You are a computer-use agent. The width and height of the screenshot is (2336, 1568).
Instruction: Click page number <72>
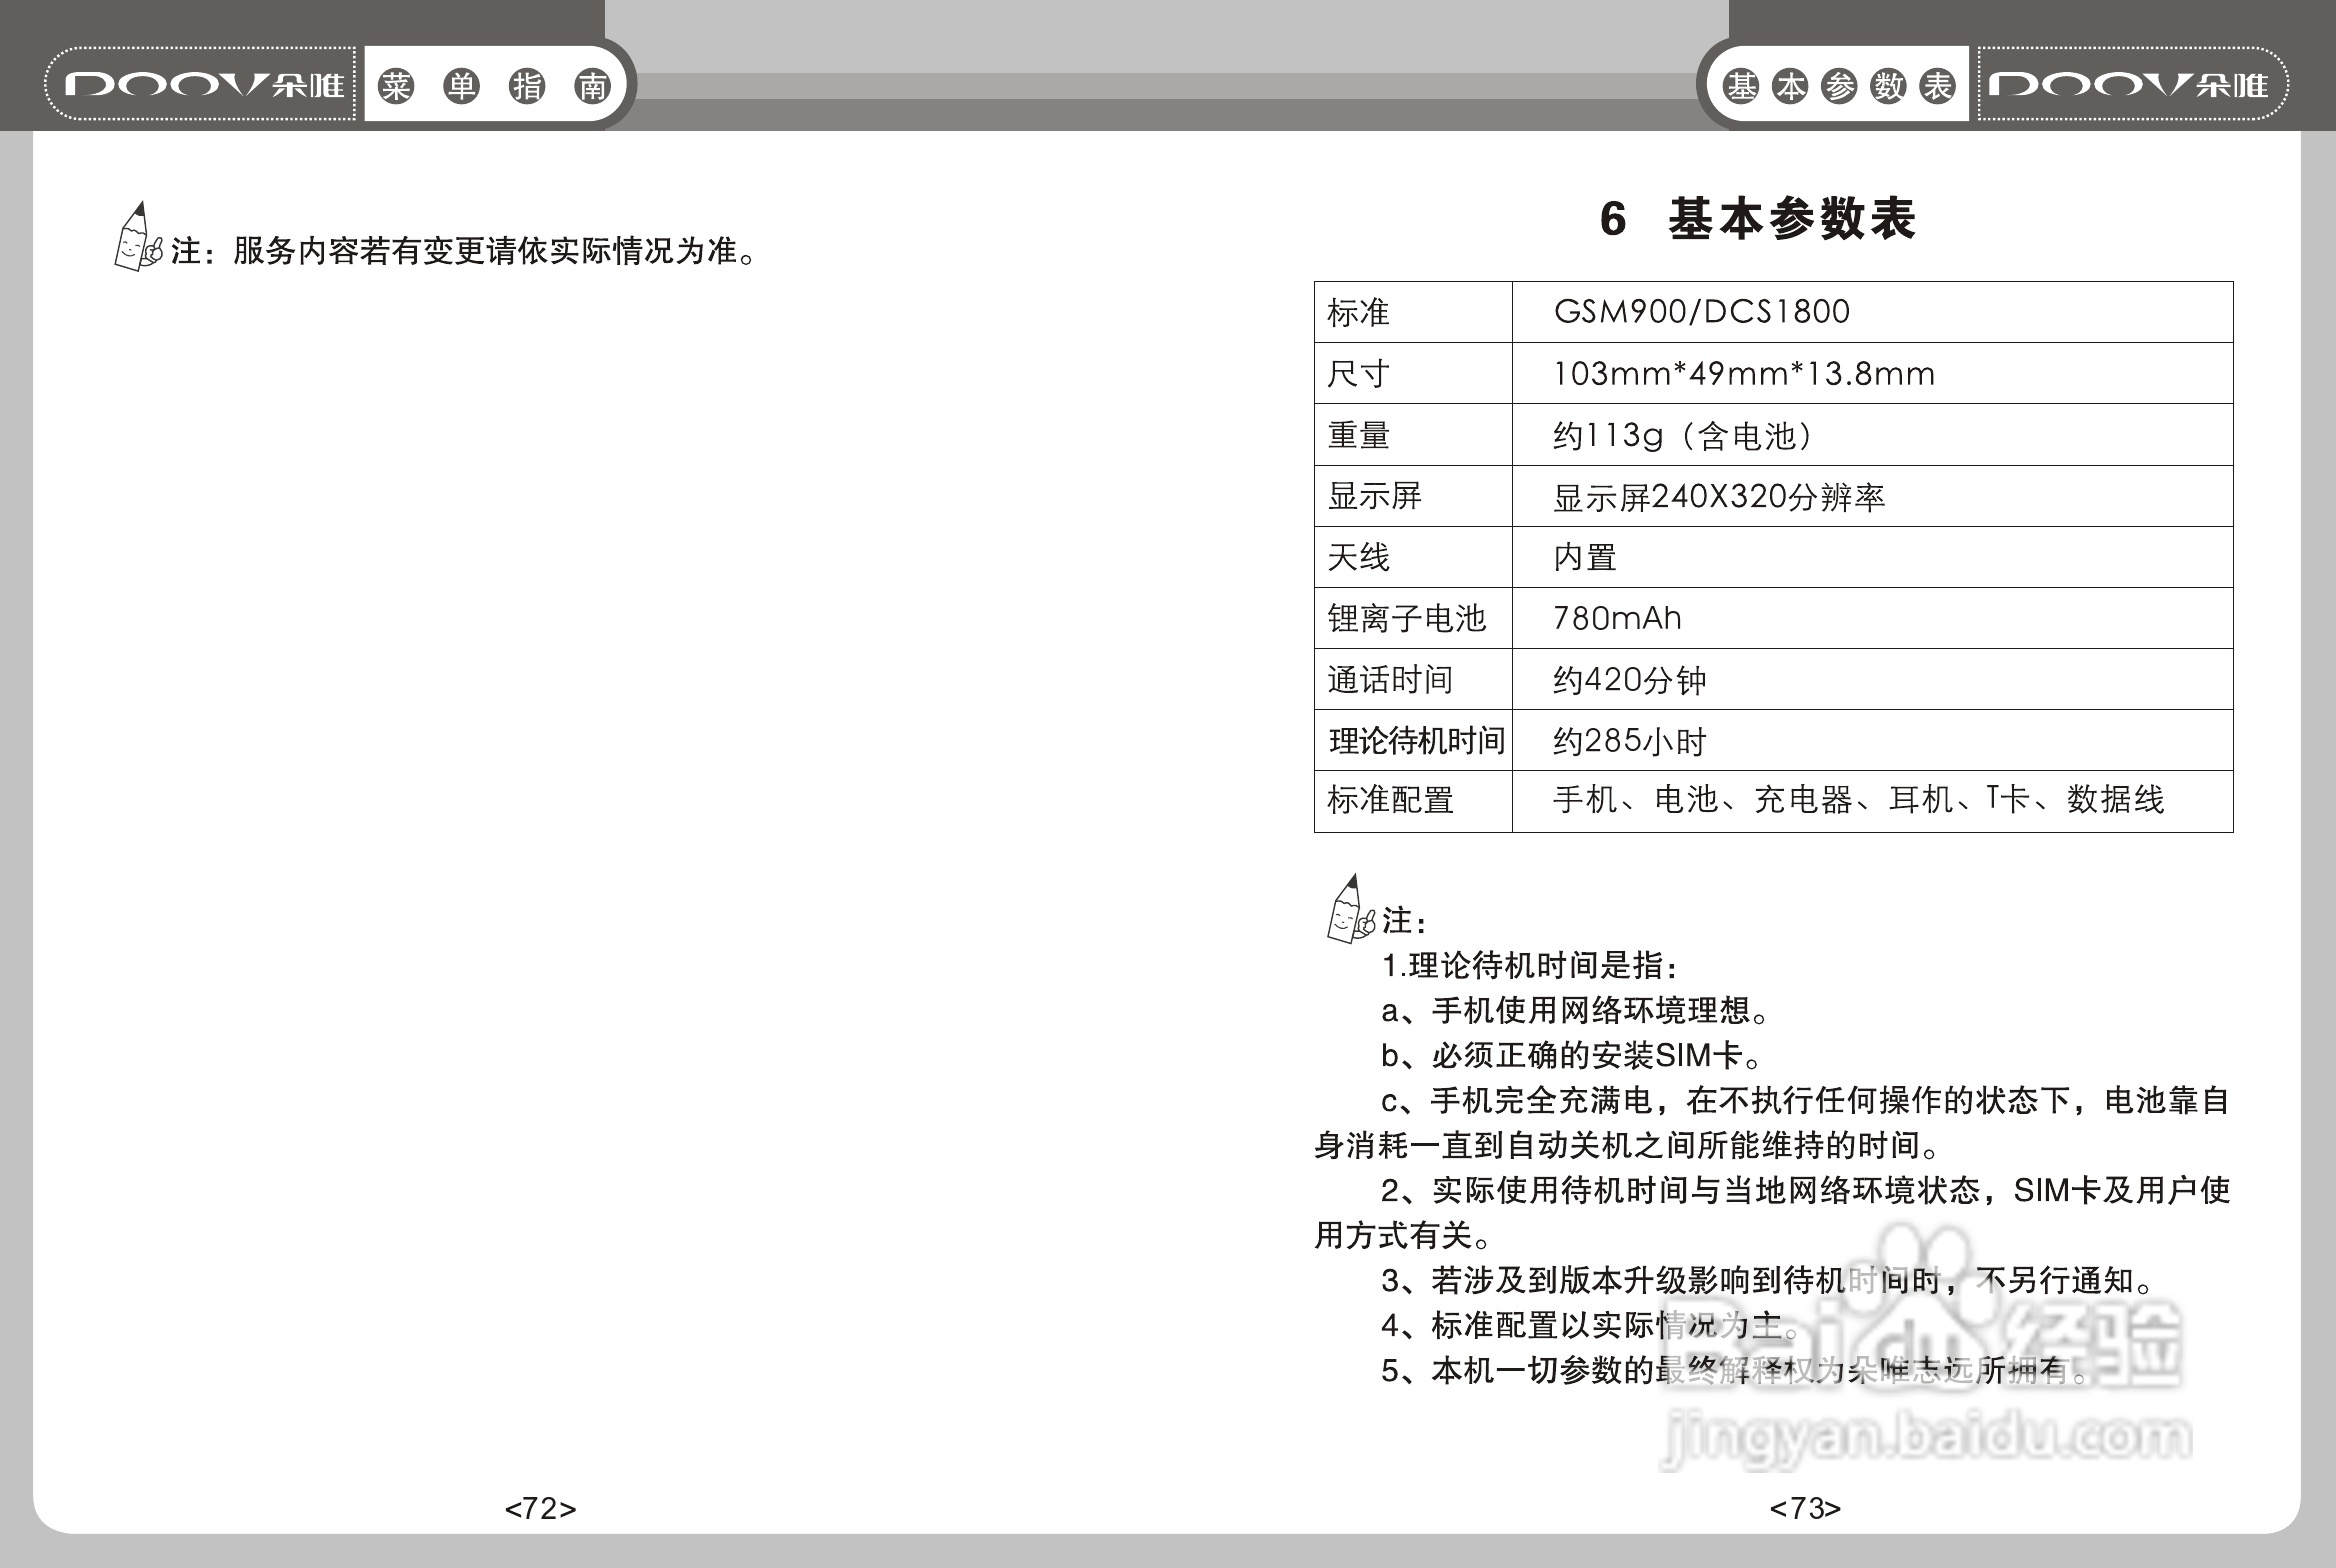coord(540,1508)
